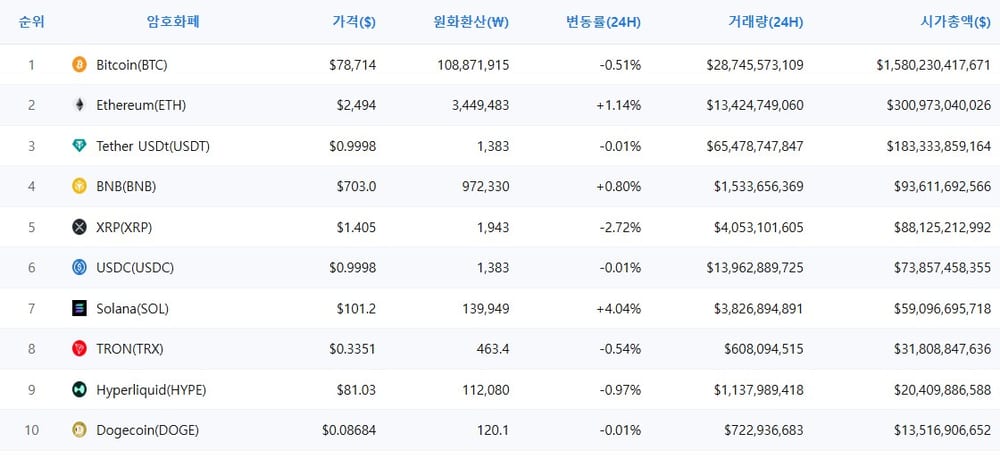Screen dimensions: 1000x459
Task: Click the Solana logo icon
Action: (x=79, y=309)
